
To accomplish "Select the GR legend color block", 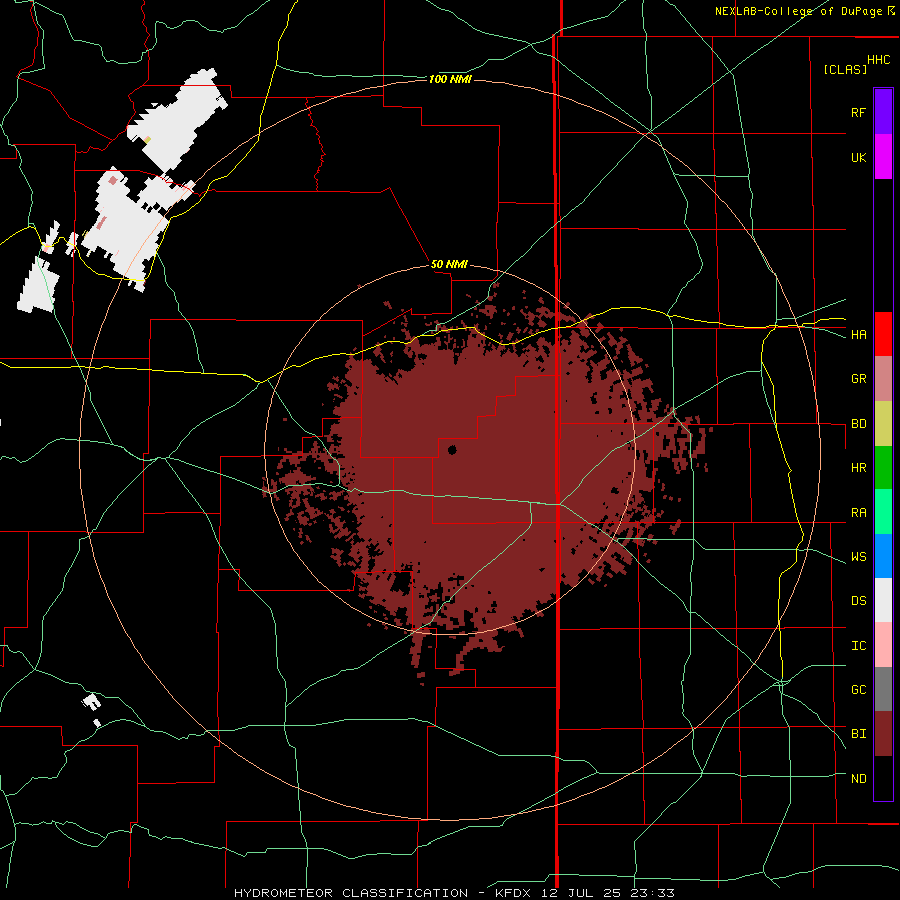I will [x=883, y=379].
